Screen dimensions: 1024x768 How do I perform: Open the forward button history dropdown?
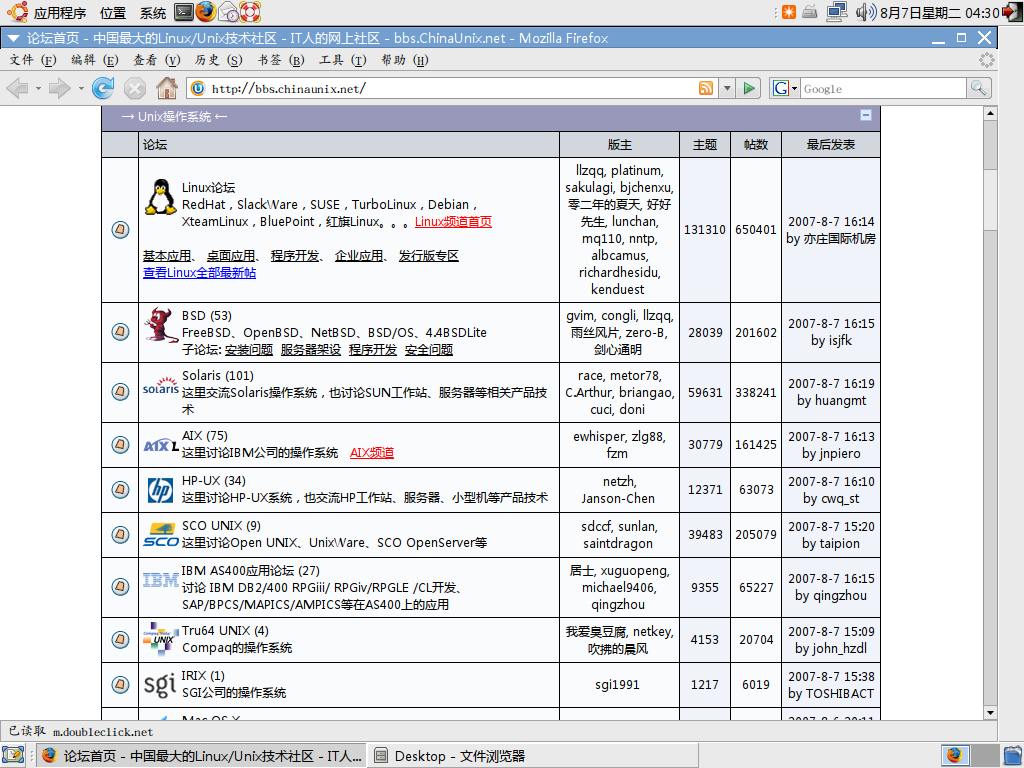point(81,88)
